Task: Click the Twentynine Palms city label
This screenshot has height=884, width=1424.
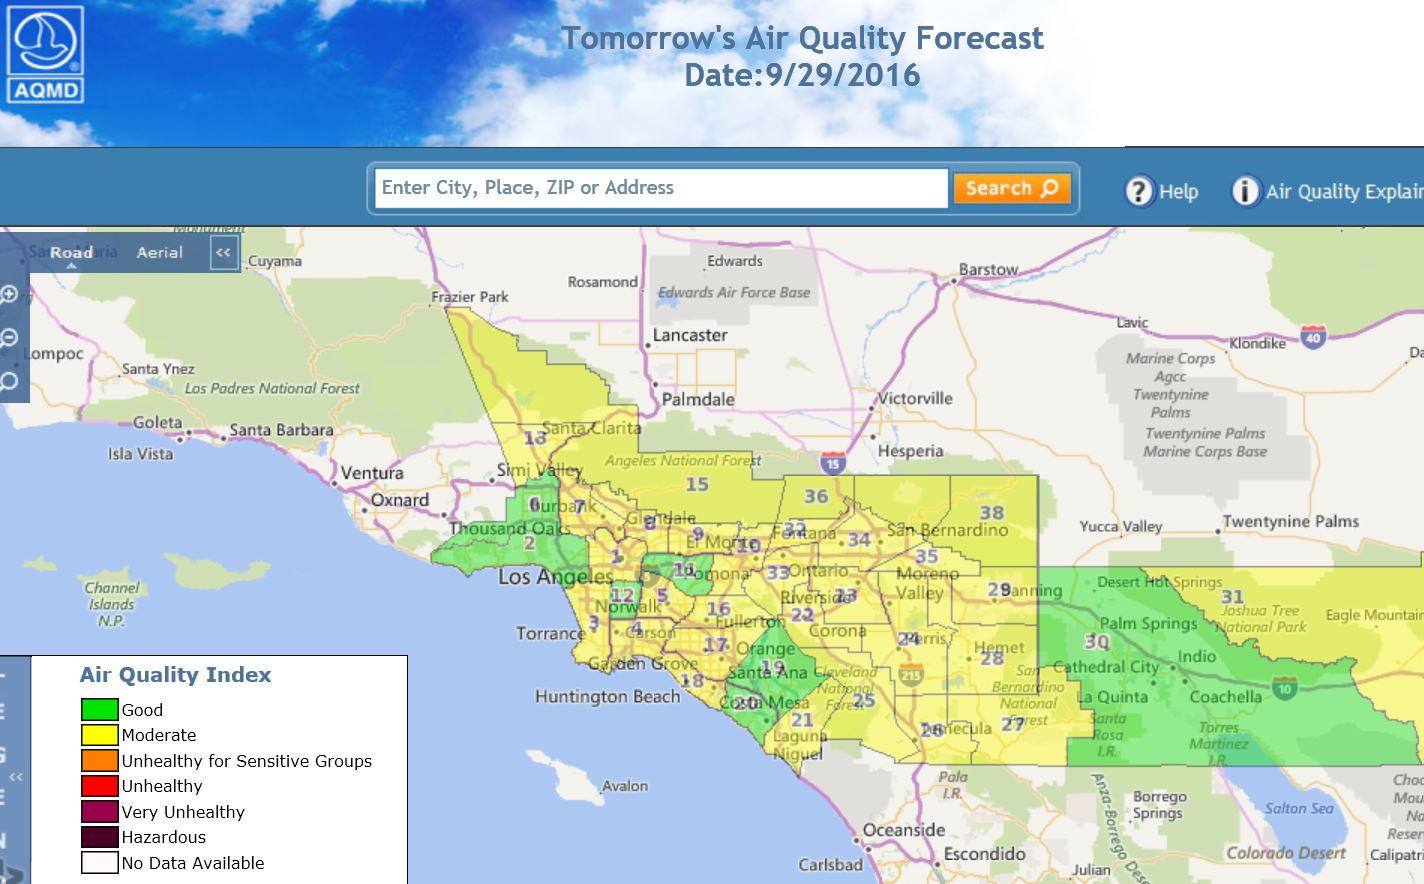Action: coord(1291,521)
